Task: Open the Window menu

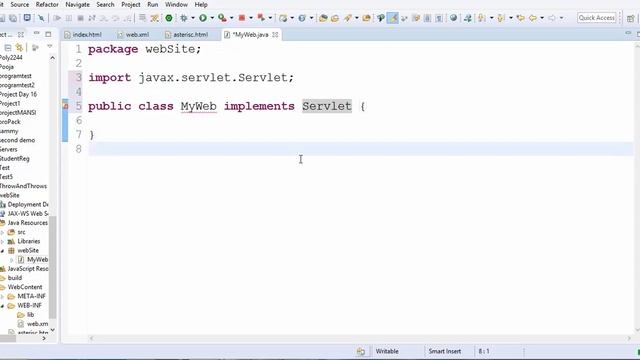Action: tap(176, 4)
